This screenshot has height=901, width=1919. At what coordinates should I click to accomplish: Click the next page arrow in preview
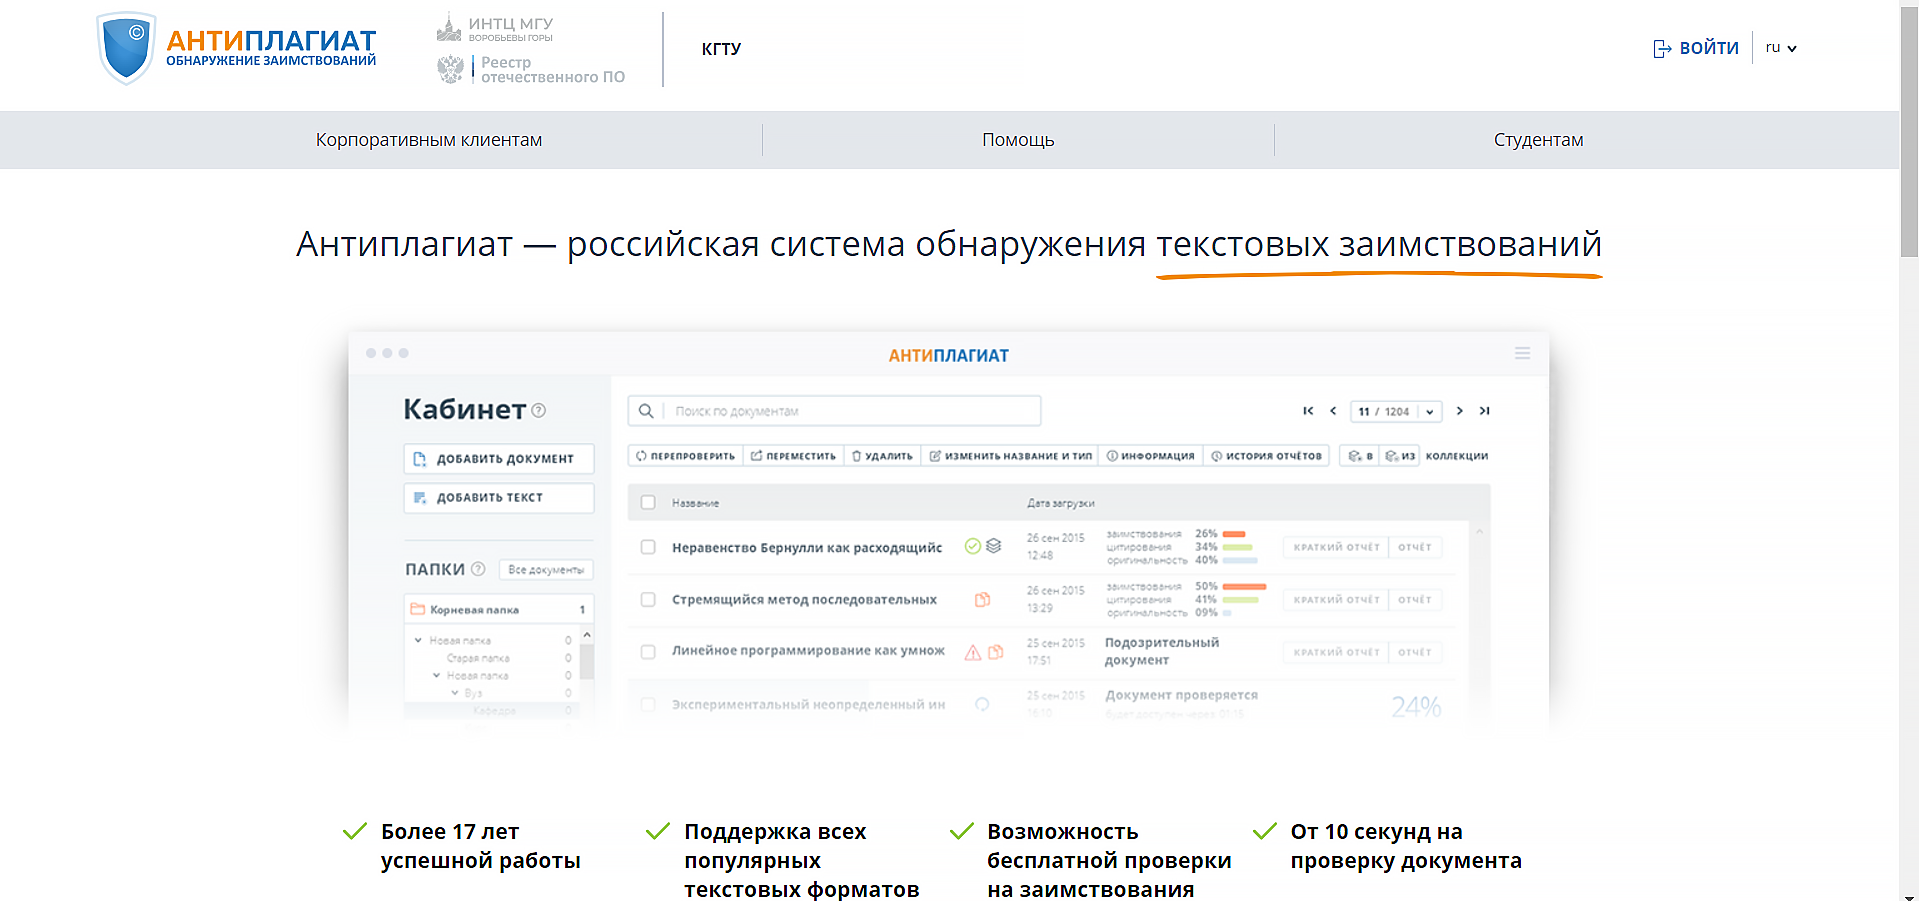(x=1460, y=411)
